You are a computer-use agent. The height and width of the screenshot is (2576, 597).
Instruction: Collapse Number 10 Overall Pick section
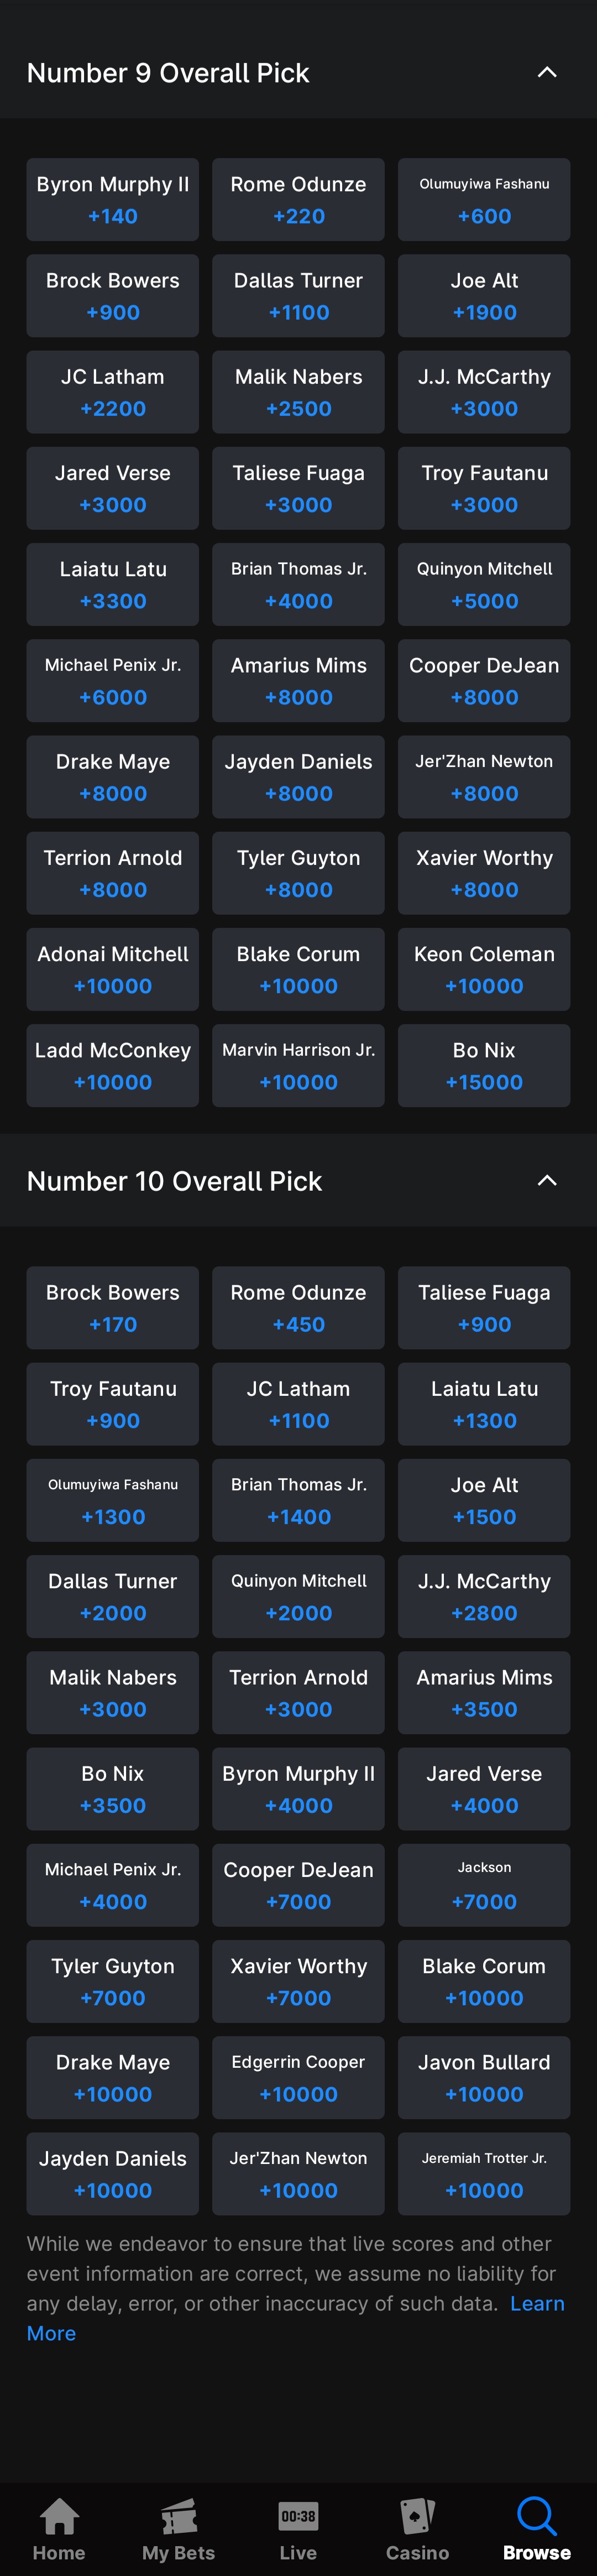coord(547,1180)
